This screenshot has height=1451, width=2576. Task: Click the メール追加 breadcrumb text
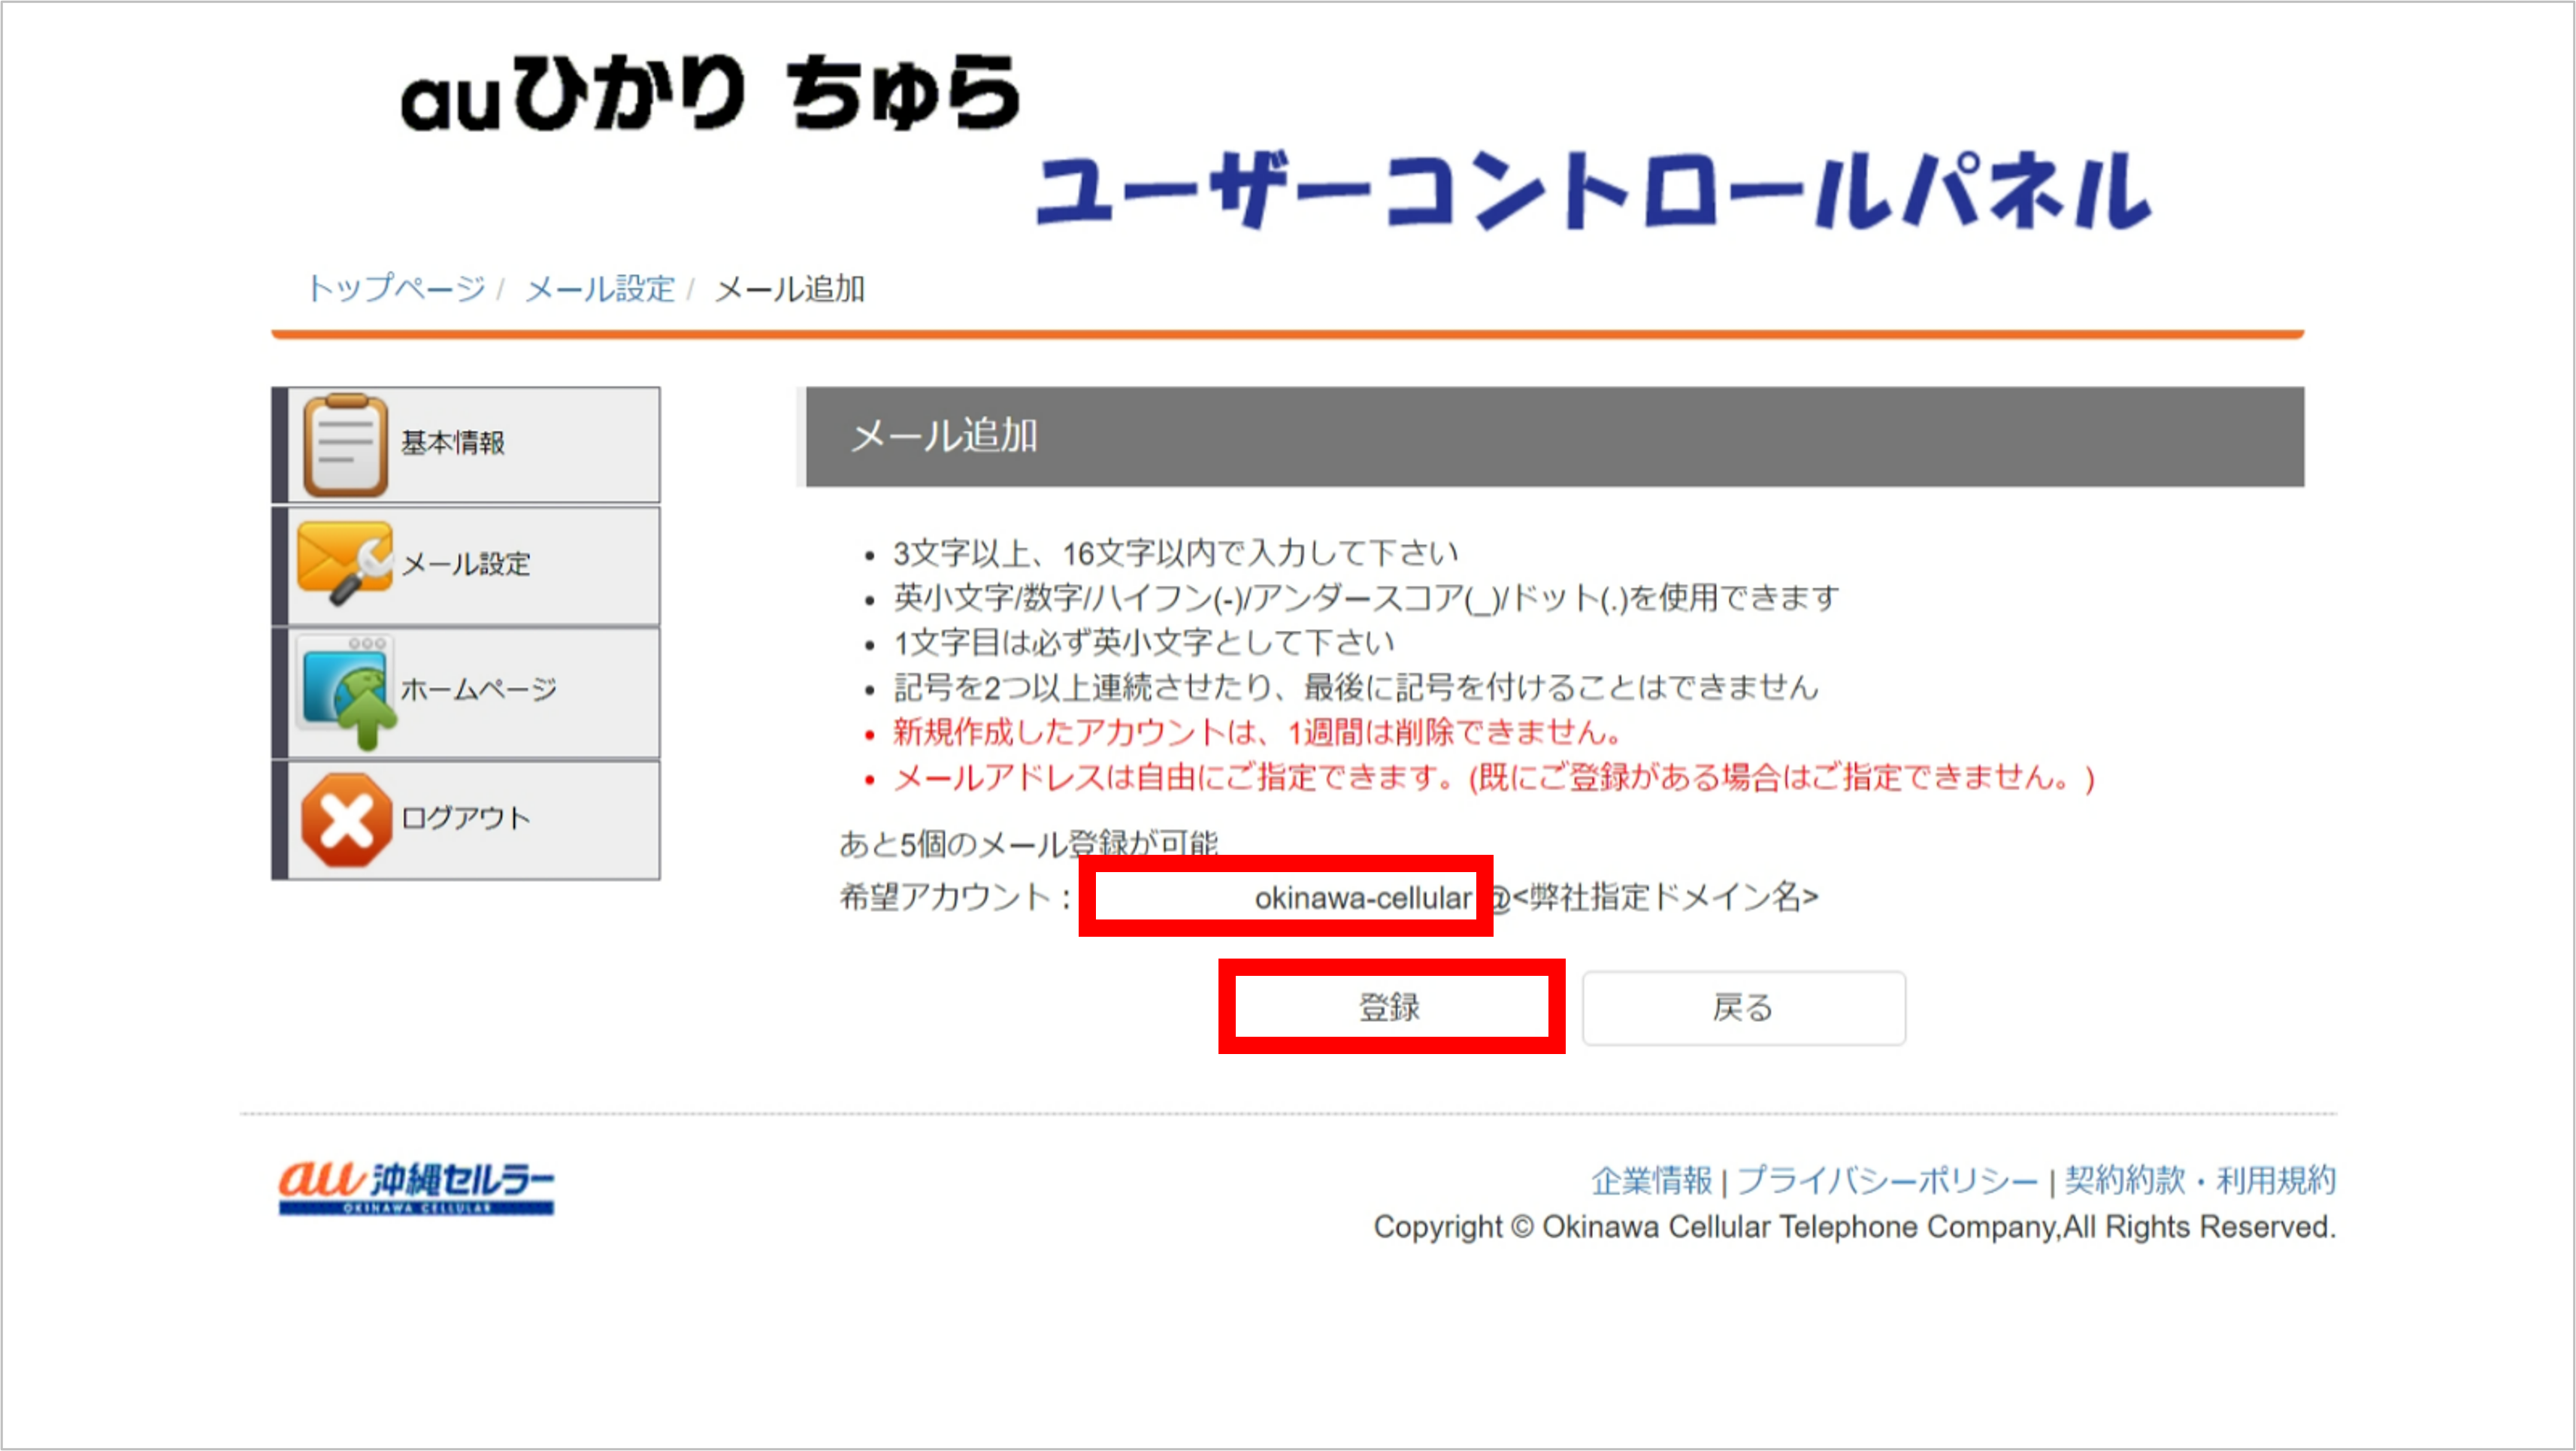790,289
